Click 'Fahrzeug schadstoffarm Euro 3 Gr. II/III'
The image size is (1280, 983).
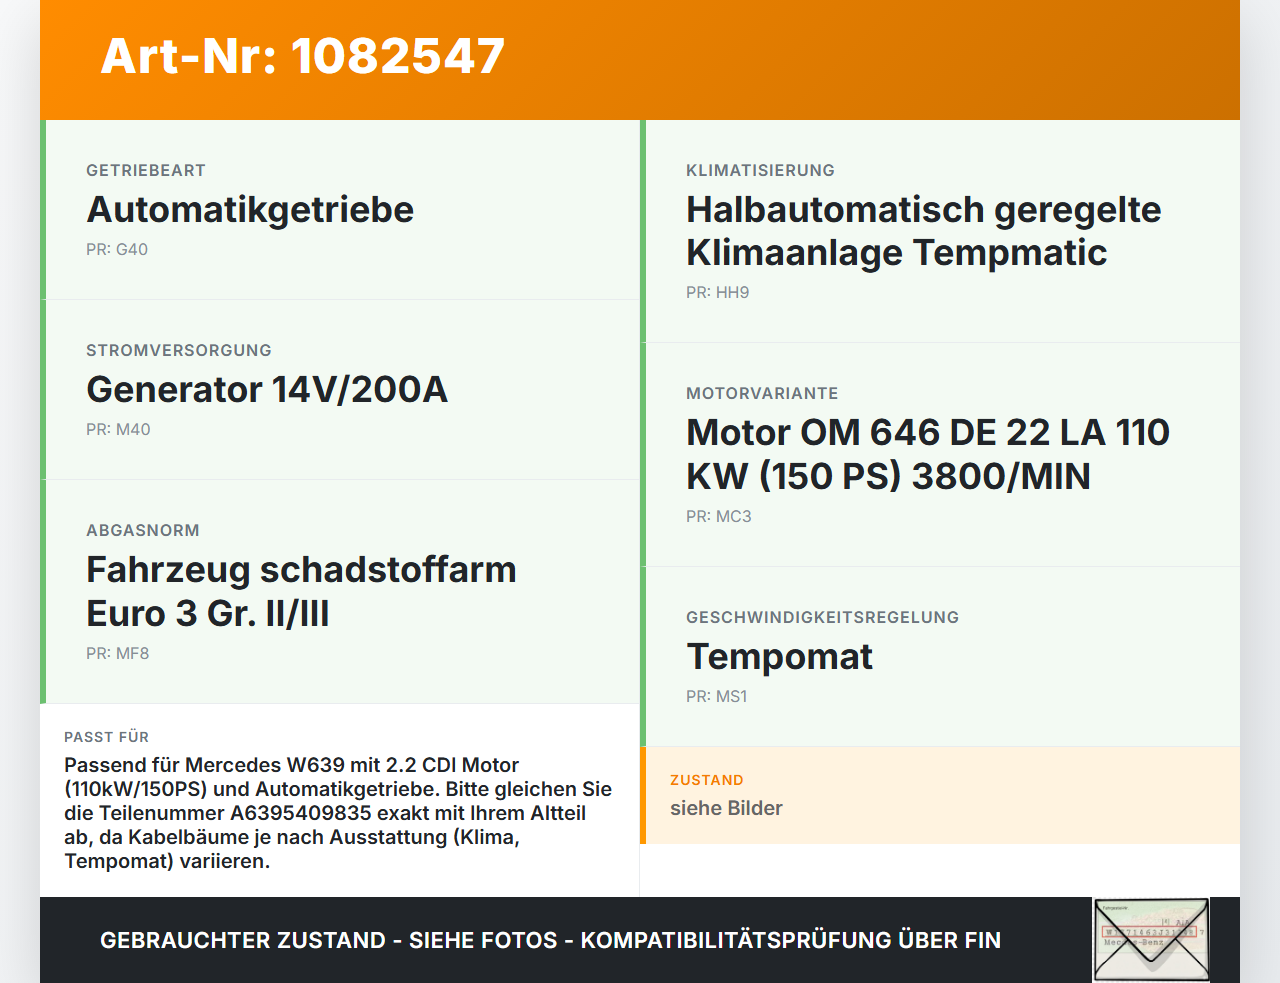point(301,591)
